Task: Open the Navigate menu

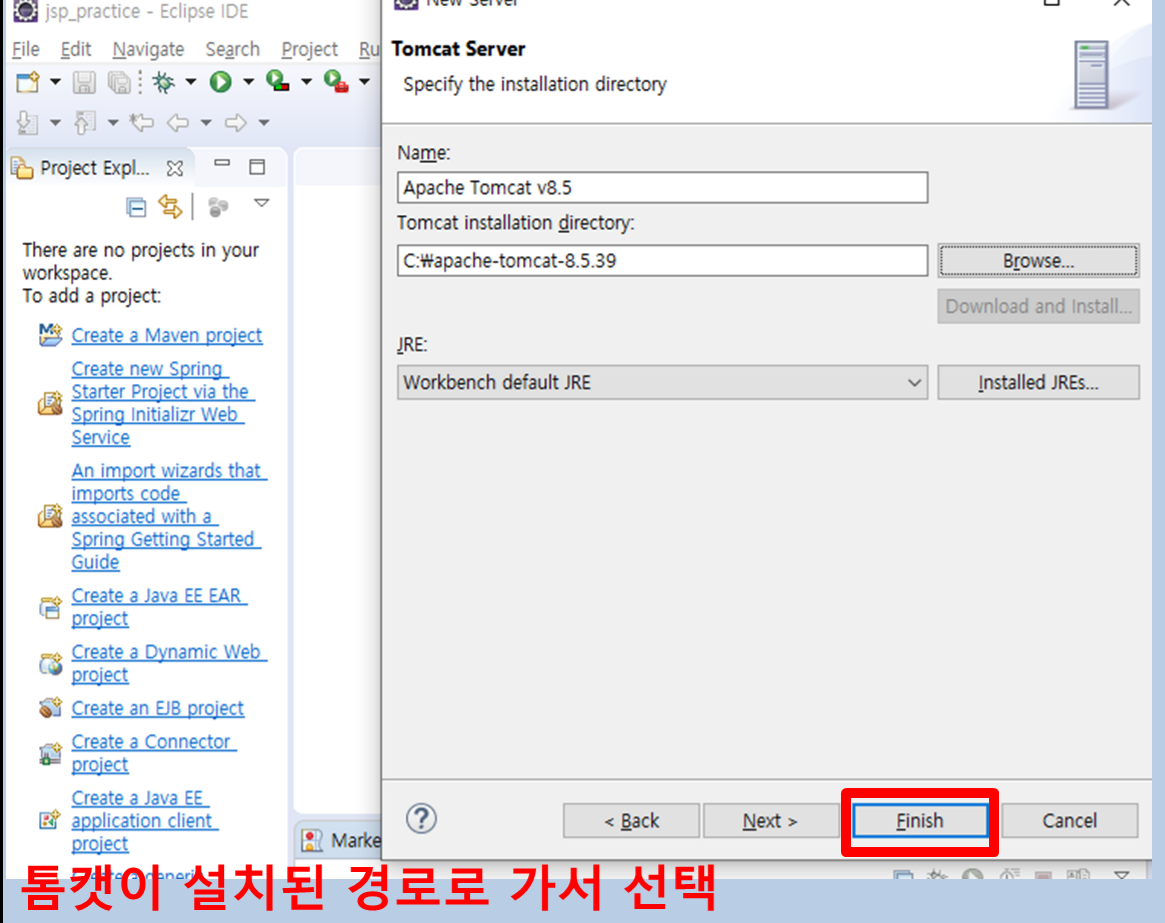Action: click(x=149, y=50)
